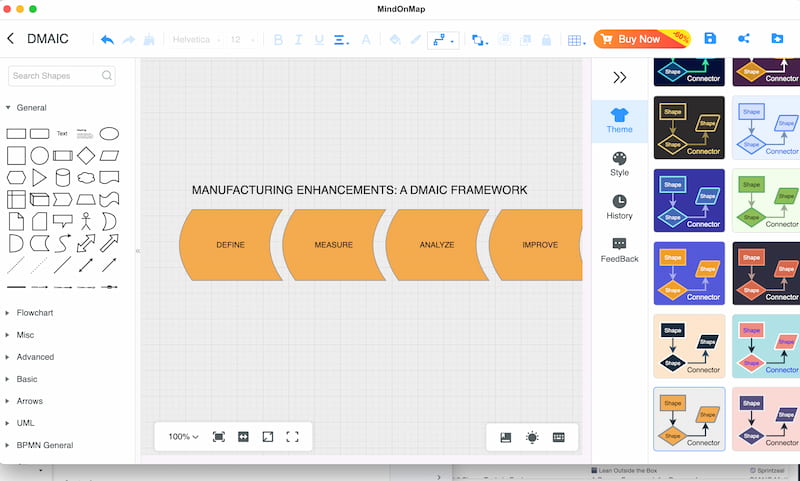Toggle the light bulb brightness mode
This screenshot has height=481, width=800.
coord(532,437)
